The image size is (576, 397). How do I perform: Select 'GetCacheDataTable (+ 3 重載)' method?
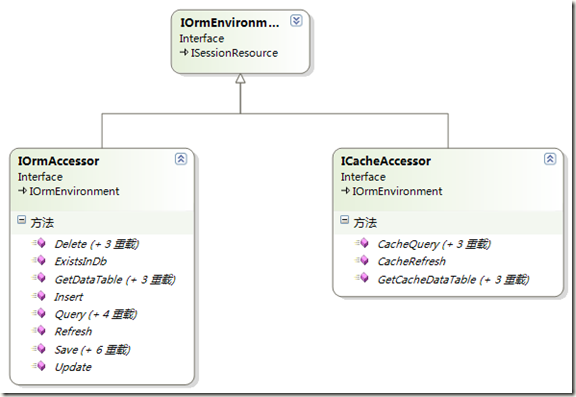coord(453,280)
